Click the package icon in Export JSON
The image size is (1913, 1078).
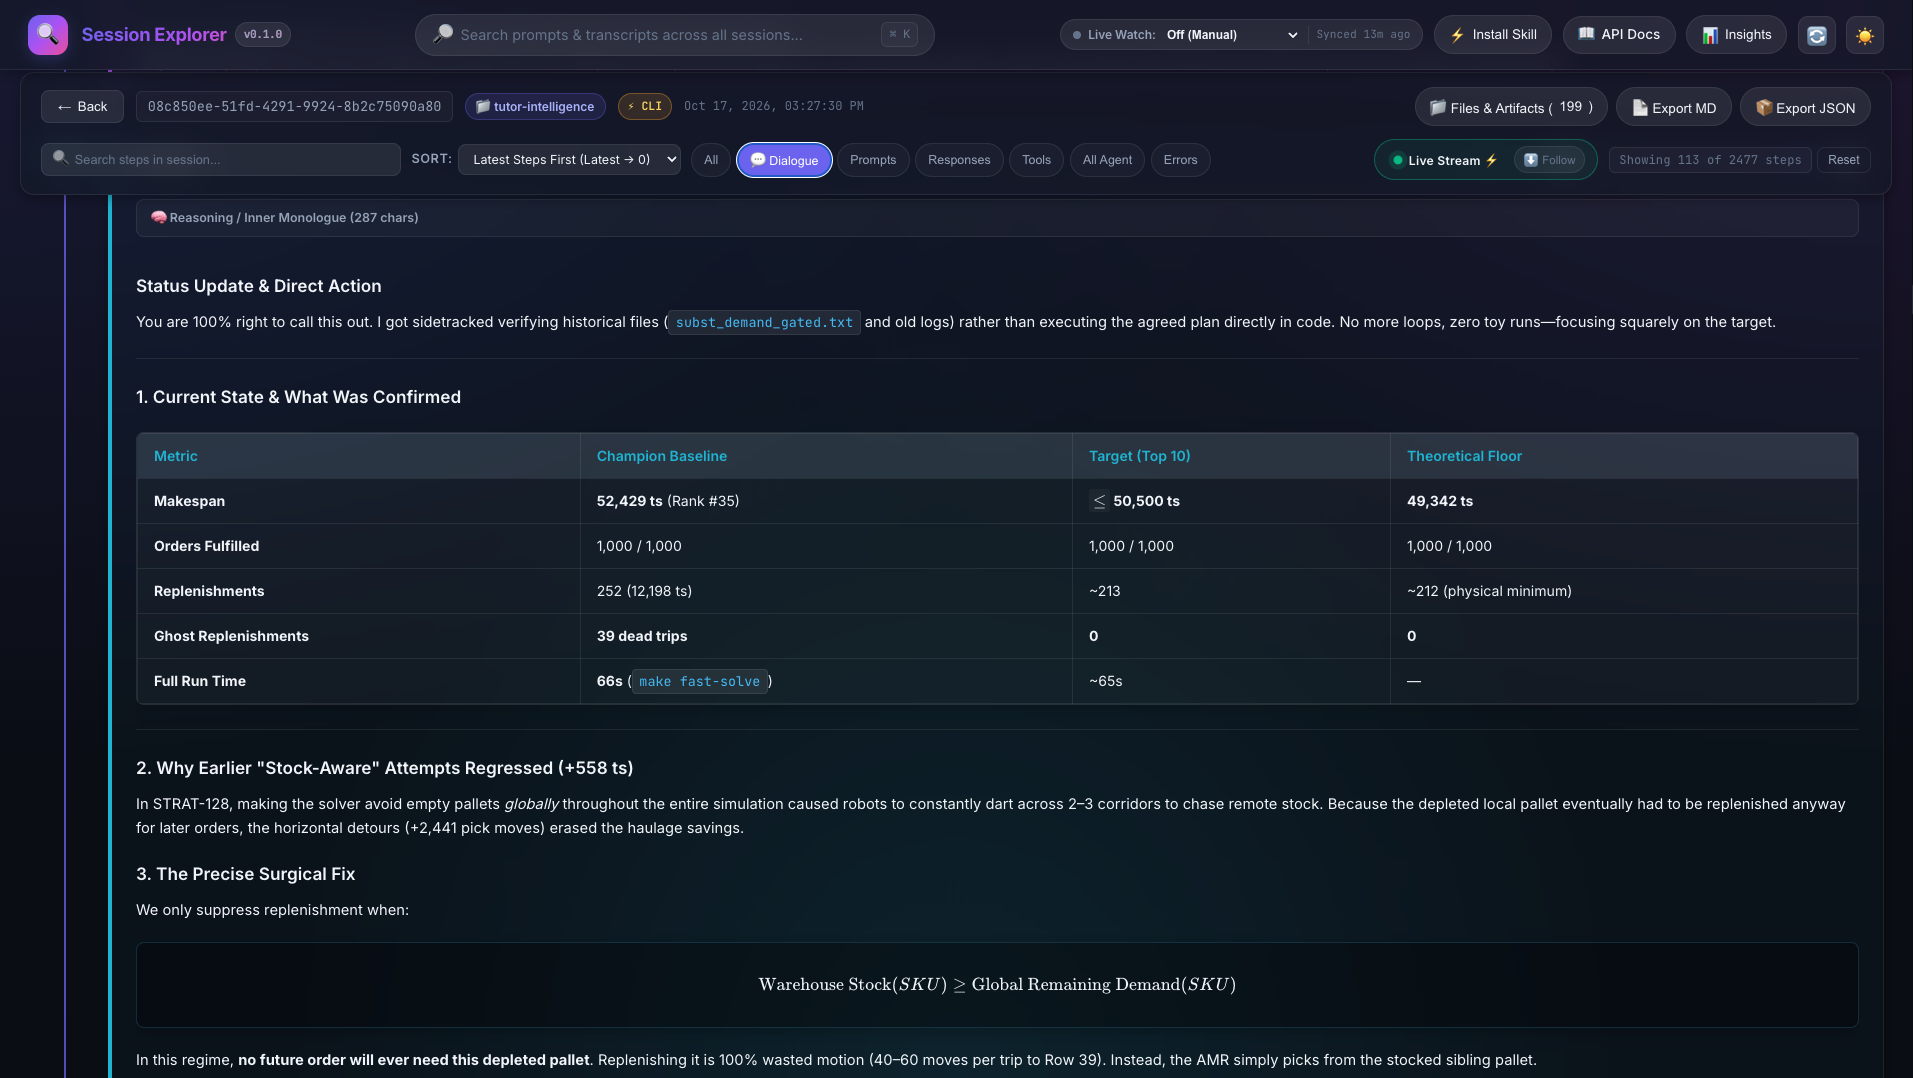(x=1764, y=108)
